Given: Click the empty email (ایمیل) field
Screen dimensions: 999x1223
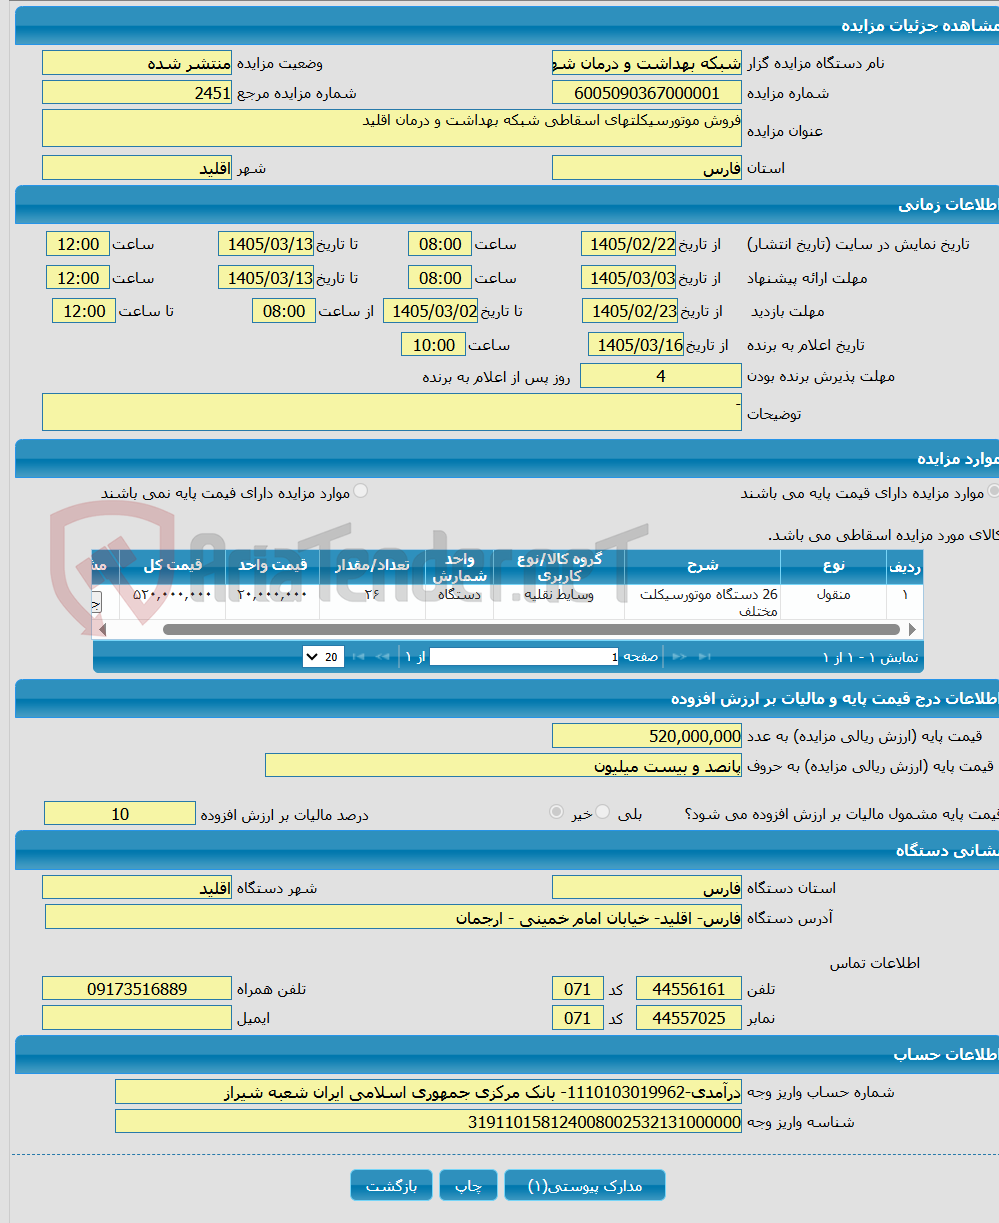Looking at the screenshot, I should point(137,1018).
